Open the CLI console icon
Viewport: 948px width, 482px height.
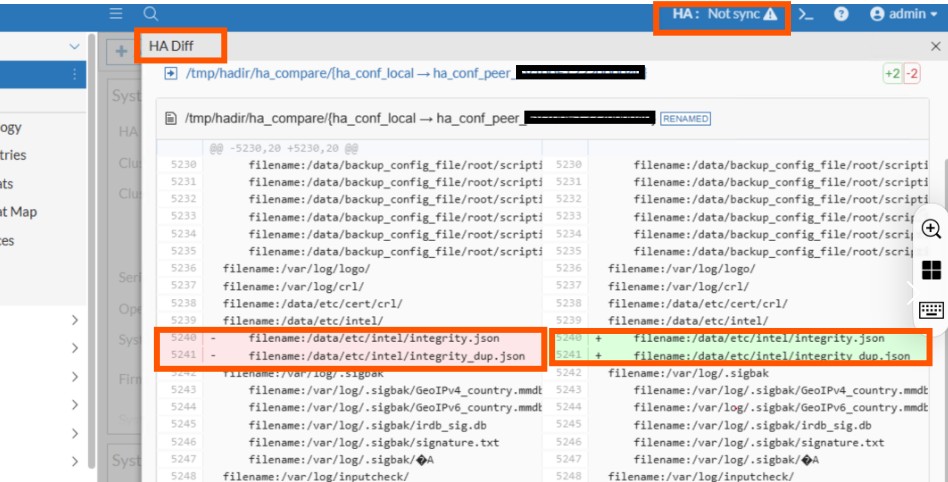pos(805,14)
